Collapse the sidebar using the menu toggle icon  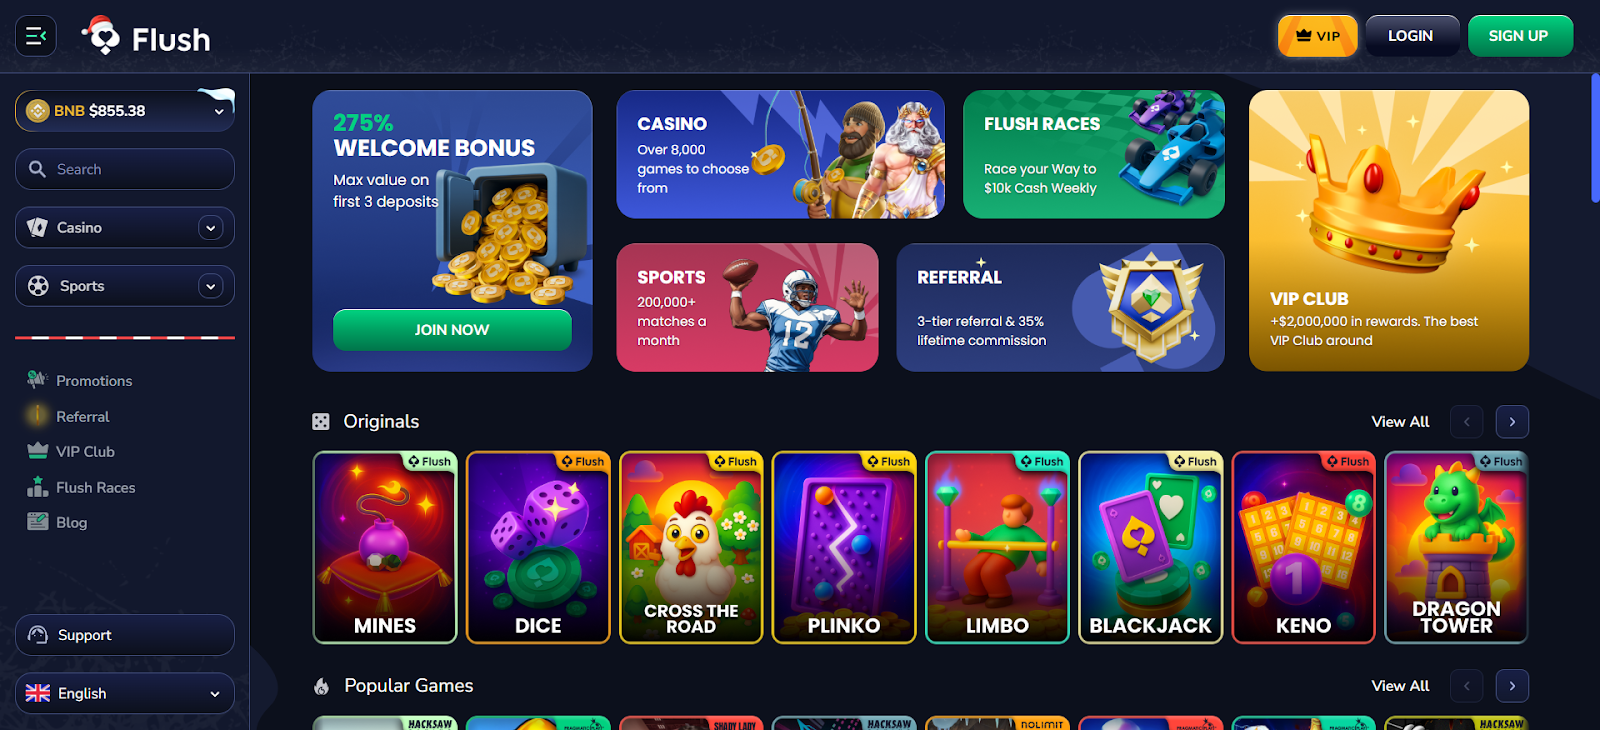36,36
